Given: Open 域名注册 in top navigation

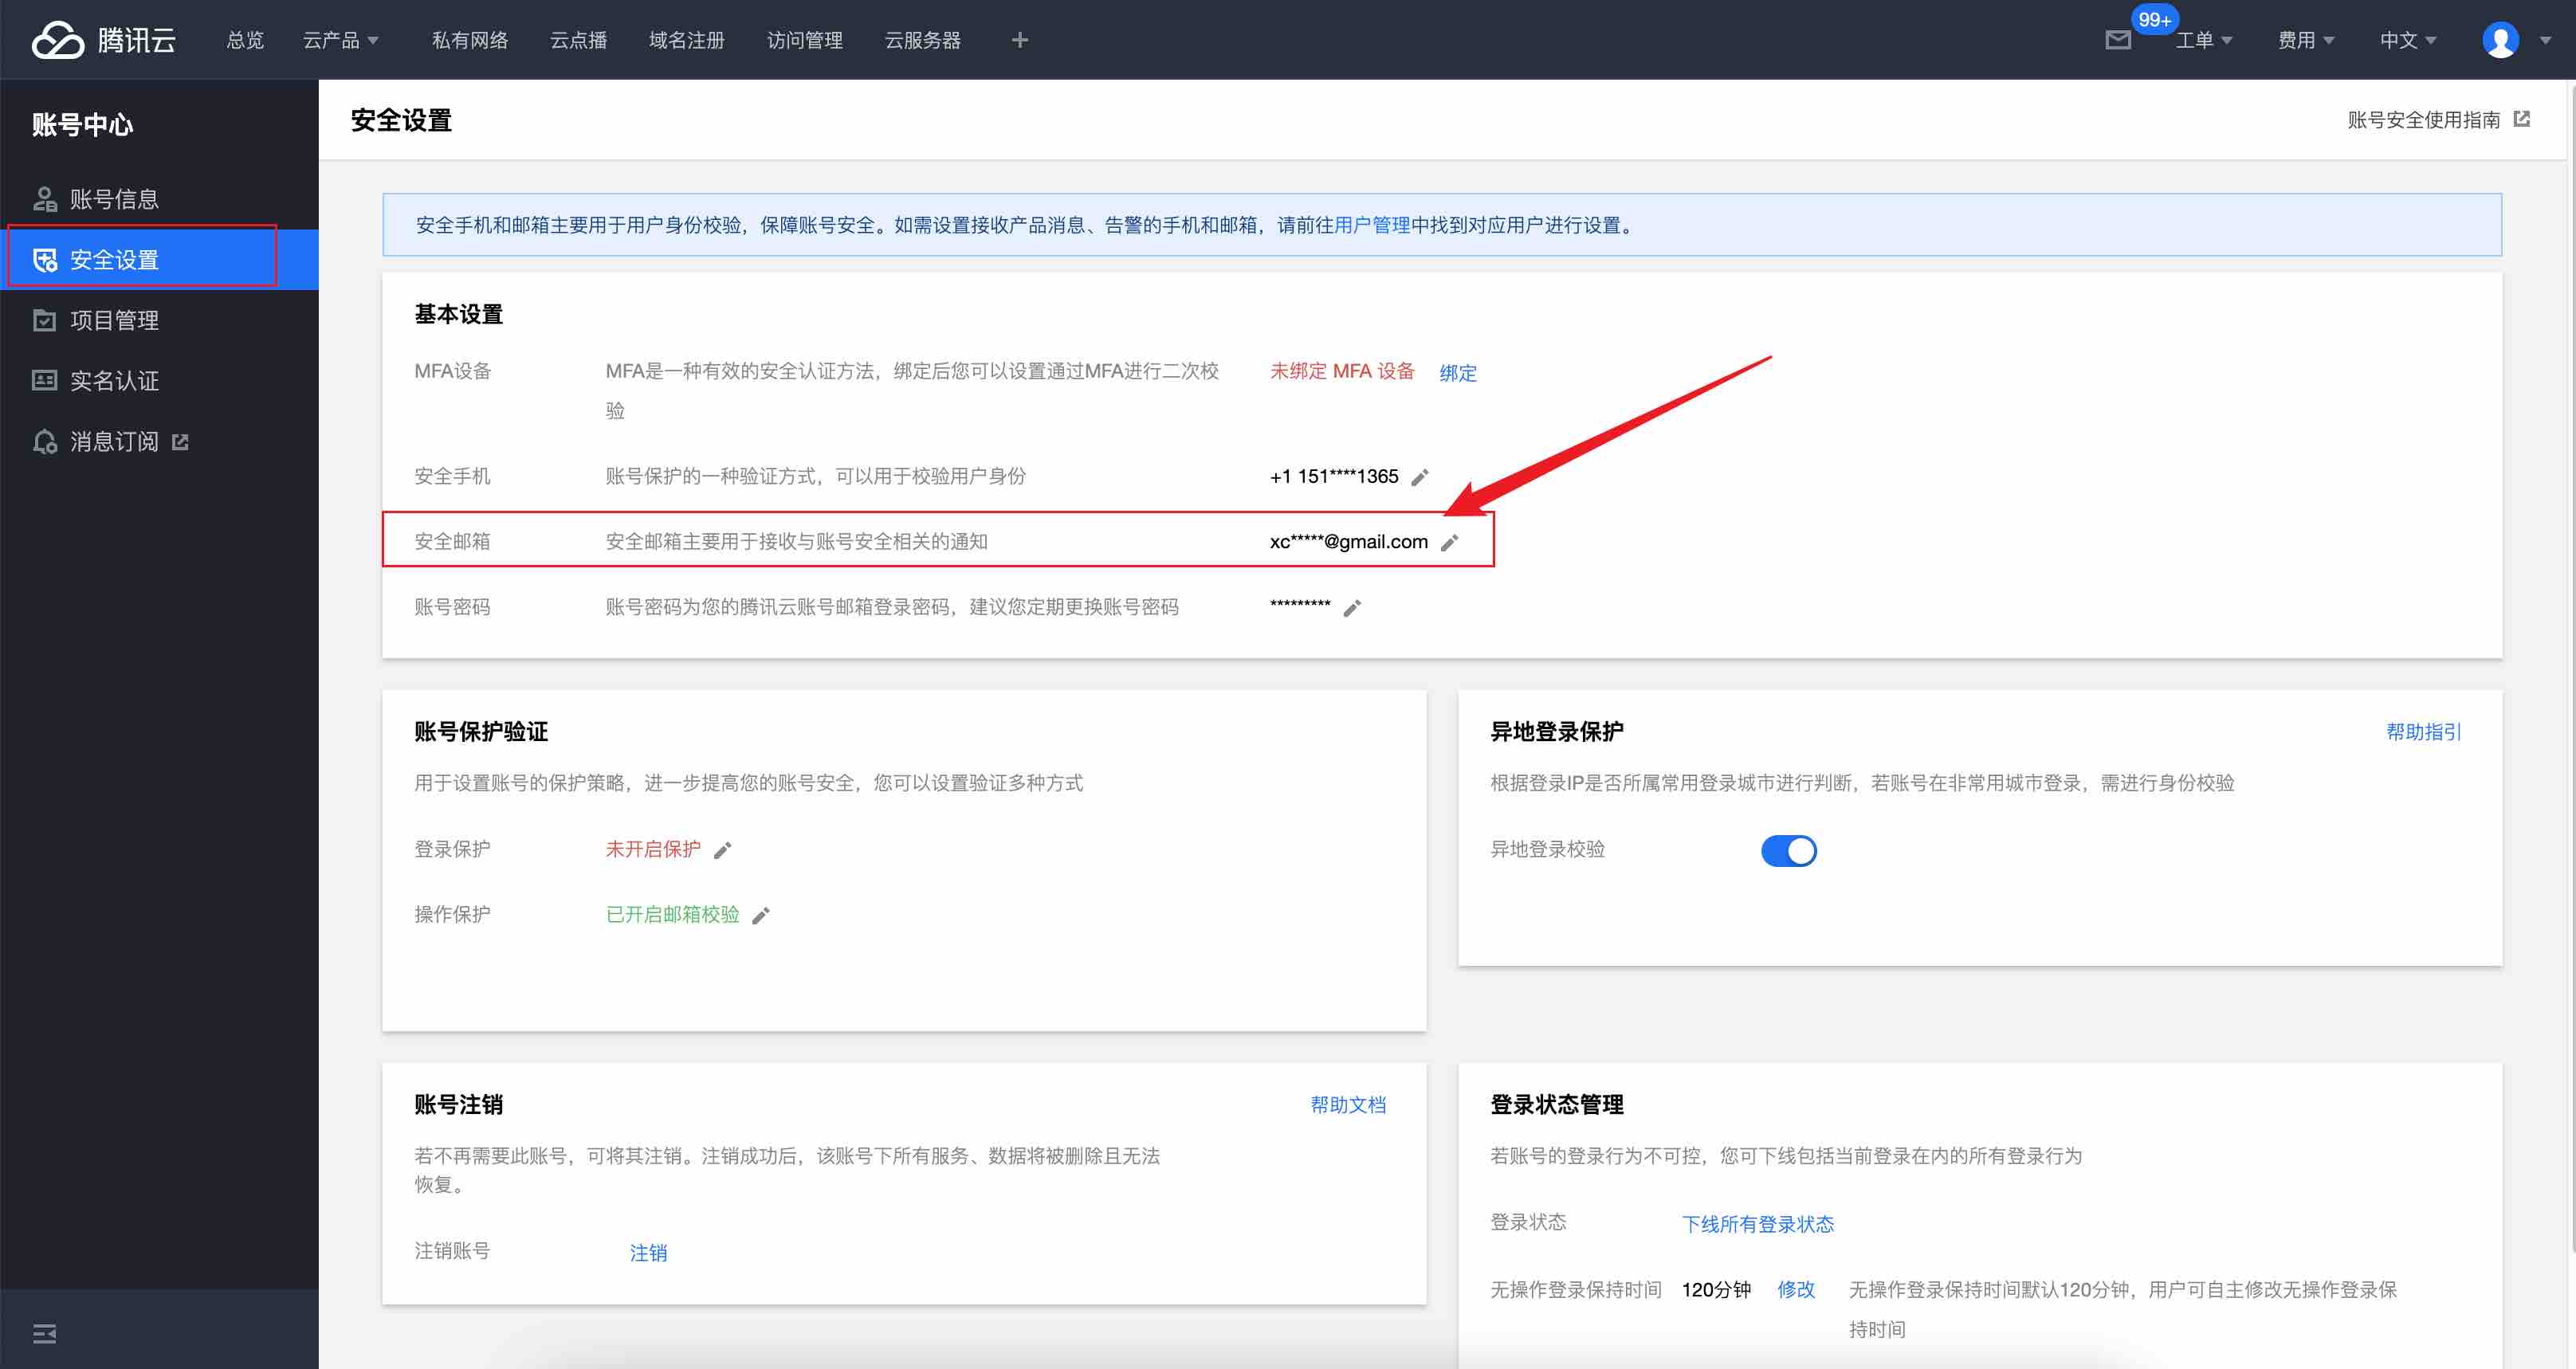Looking at the screenshot, I should [x=686, y=40].
